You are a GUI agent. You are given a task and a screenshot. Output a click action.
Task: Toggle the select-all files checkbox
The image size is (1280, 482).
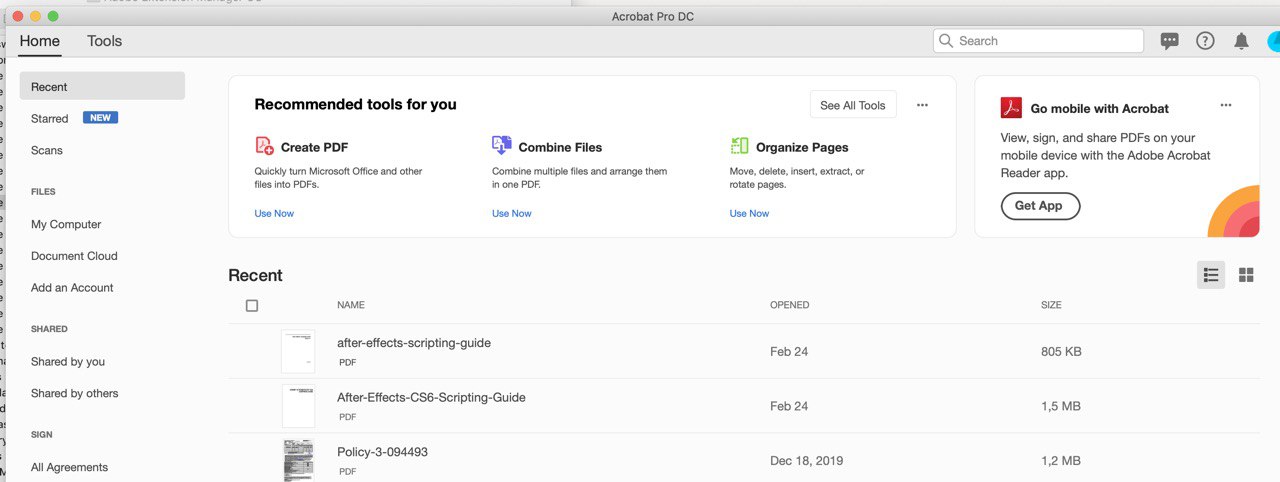[252, 305]
